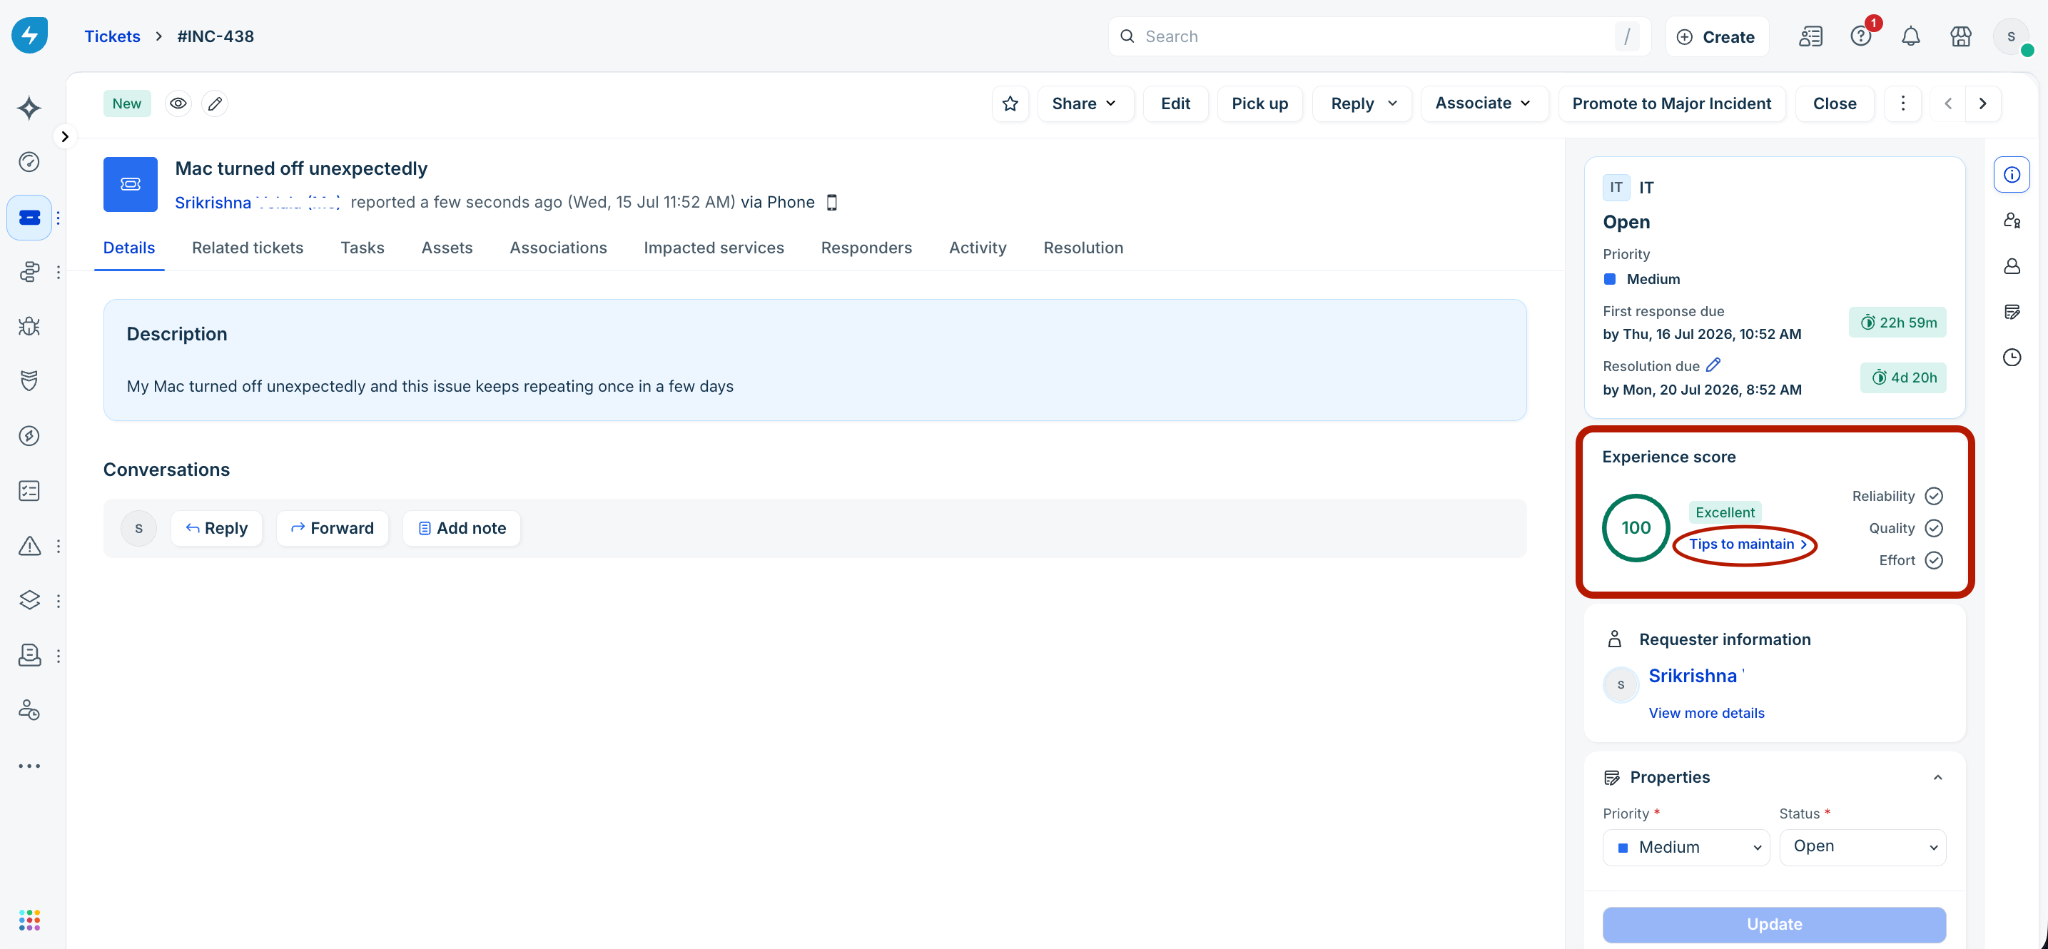
Task: Open the Share dropdown
Action: [x=1085, y=104]
